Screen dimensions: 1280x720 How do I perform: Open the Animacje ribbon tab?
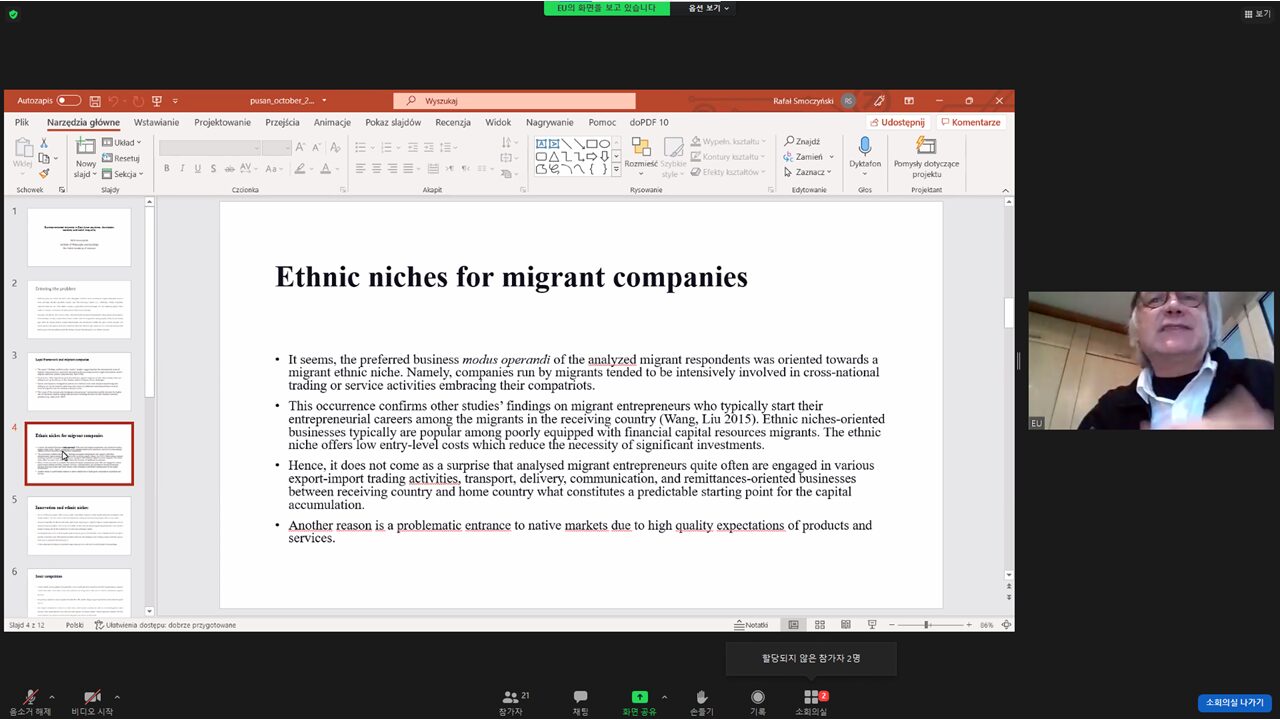(x=332, y=122)
